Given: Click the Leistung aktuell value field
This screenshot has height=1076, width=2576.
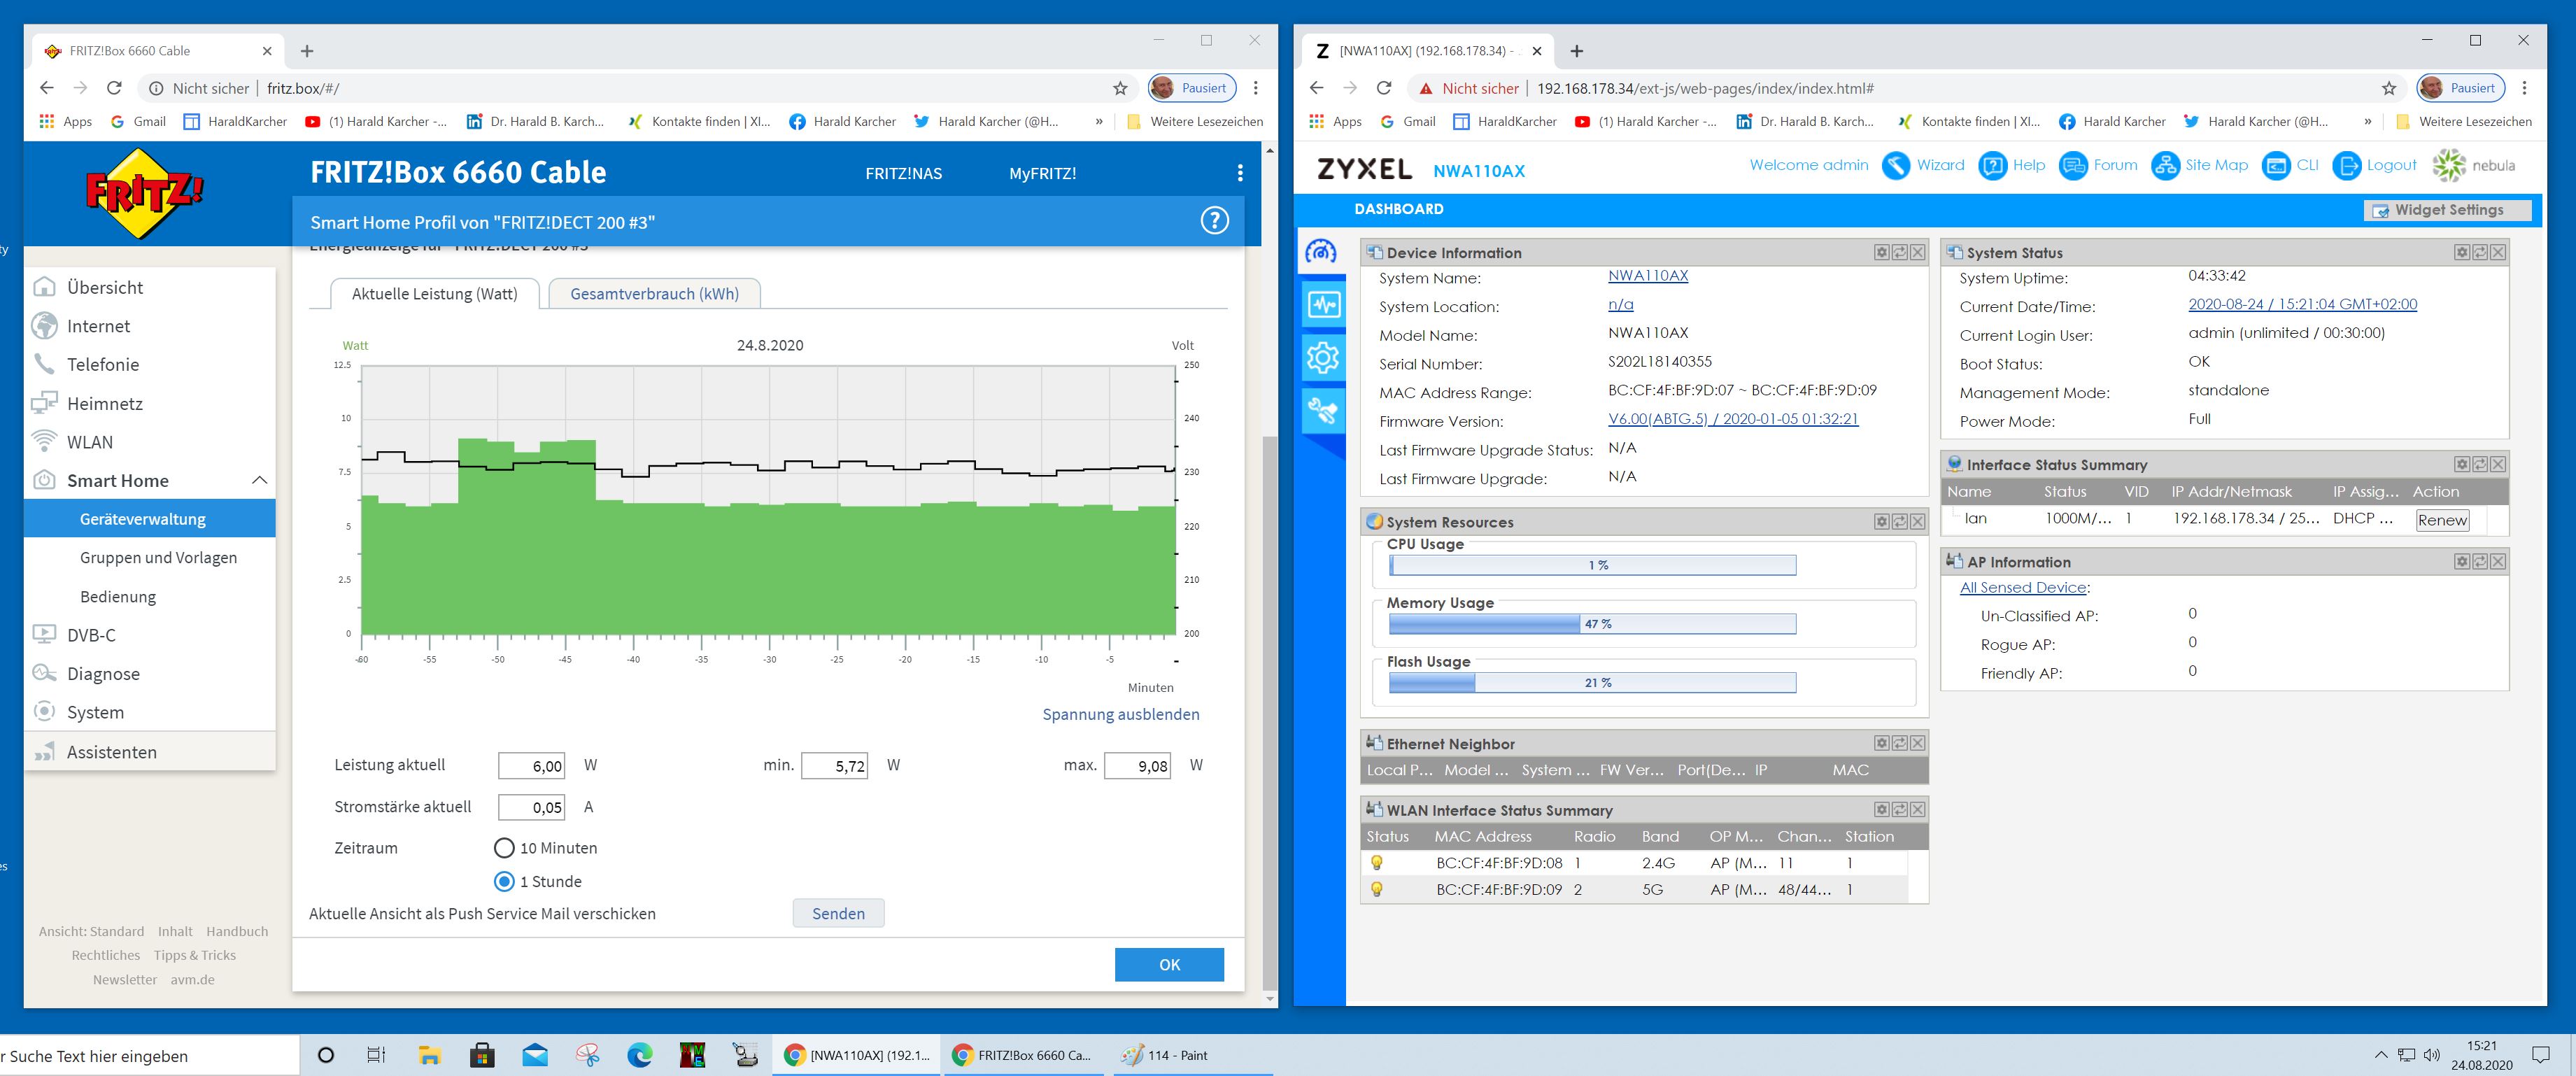Looking at the screenshot, I should point(531,766).
